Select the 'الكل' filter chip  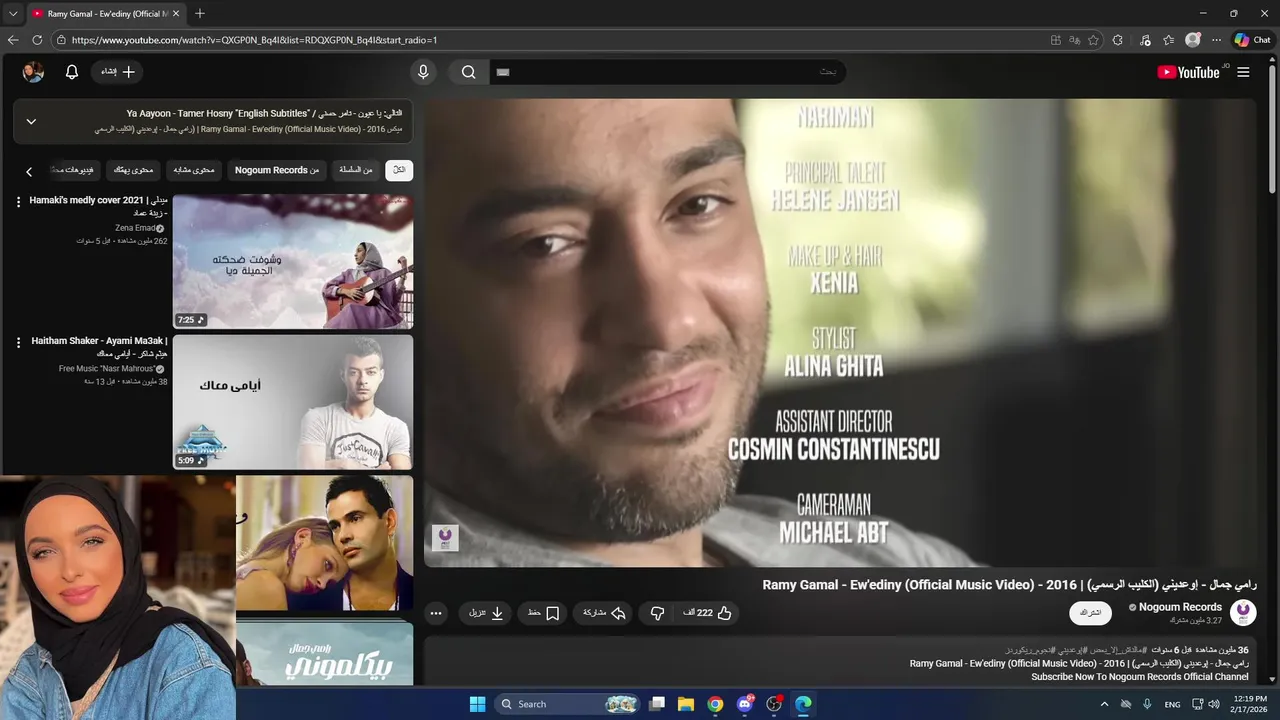point(399,170)
